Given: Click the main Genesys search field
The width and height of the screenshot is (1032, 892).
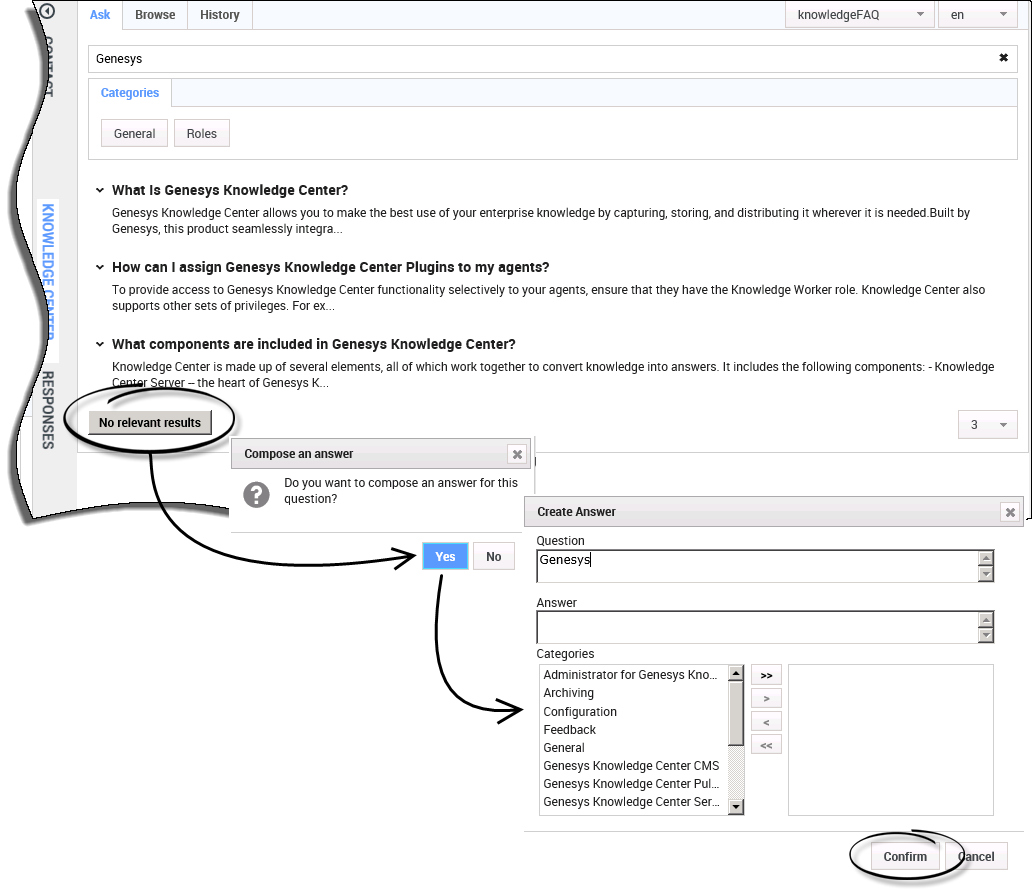Looking at the screenshot, I should pyautogui.click(x=552, y=59).
